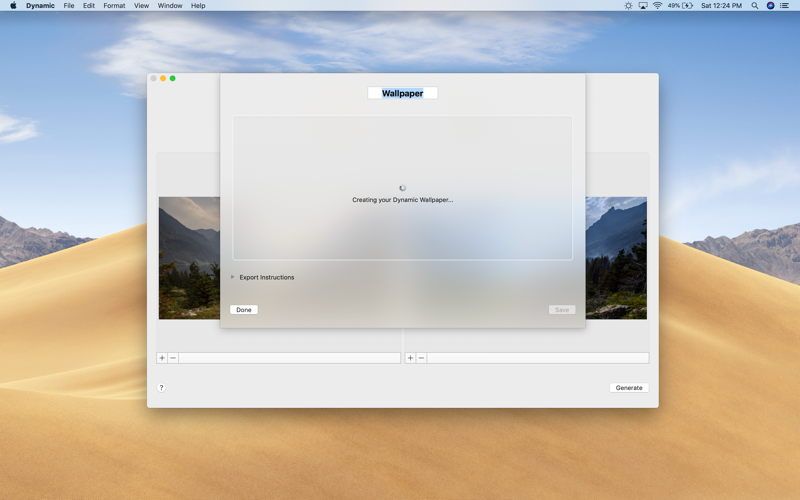Click the brightness sun icon in menu bar
This screenshot has height=500, width=800.
click(x=628, y=6)
